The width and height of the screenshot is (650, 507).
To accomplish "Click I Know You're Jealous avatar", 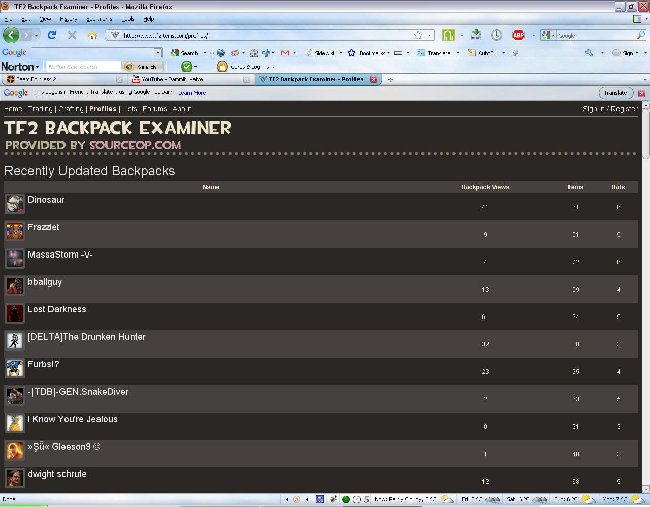I will click(15, 423).
